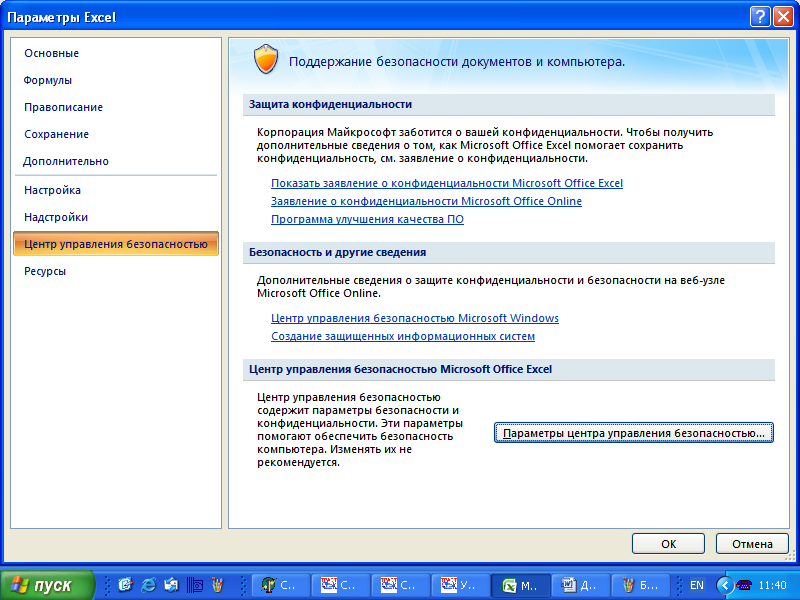Screen dimensions: 800x600
Task: Close the Параметры Excel dialog
Action: [783, 17]
